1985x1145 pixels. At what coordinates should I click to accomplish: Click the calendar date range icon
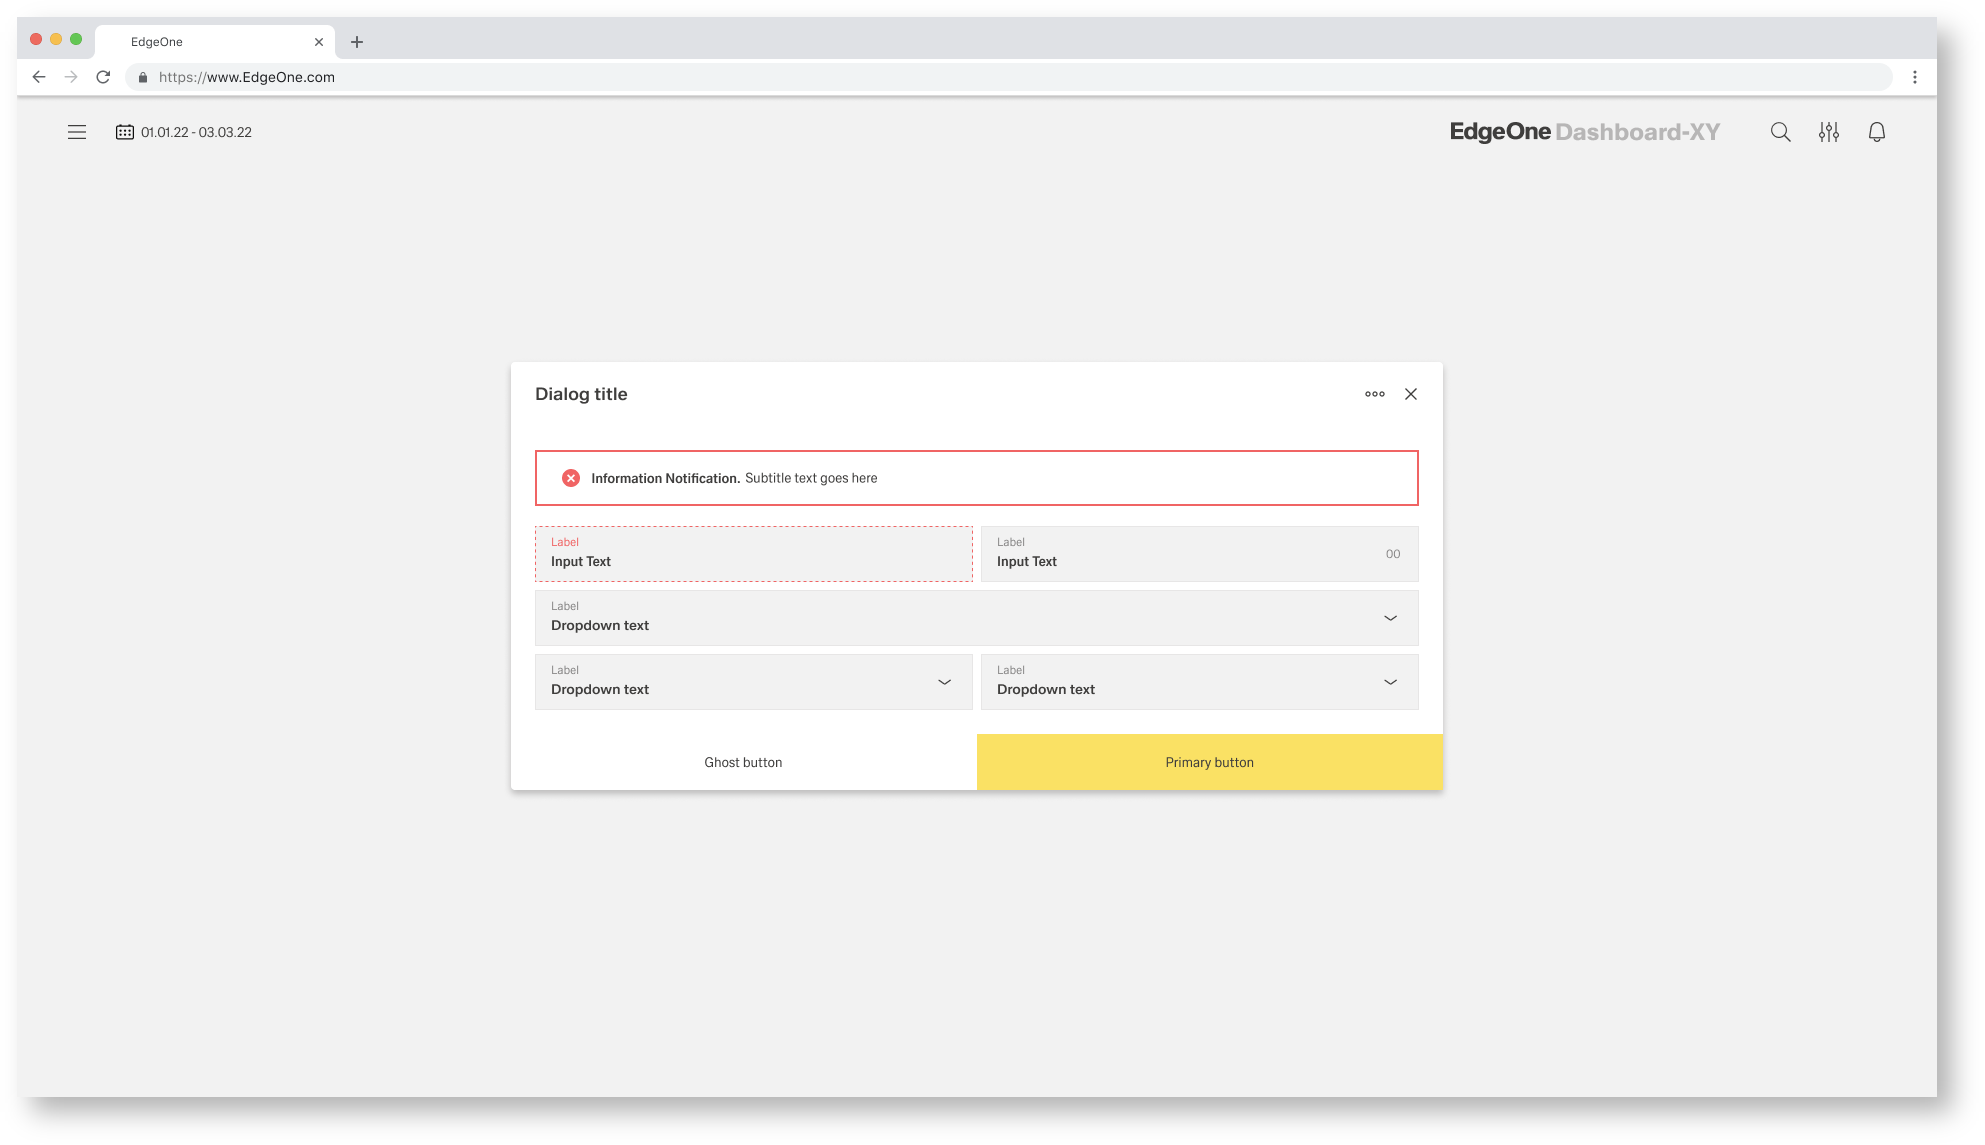(x=125, y=132)
